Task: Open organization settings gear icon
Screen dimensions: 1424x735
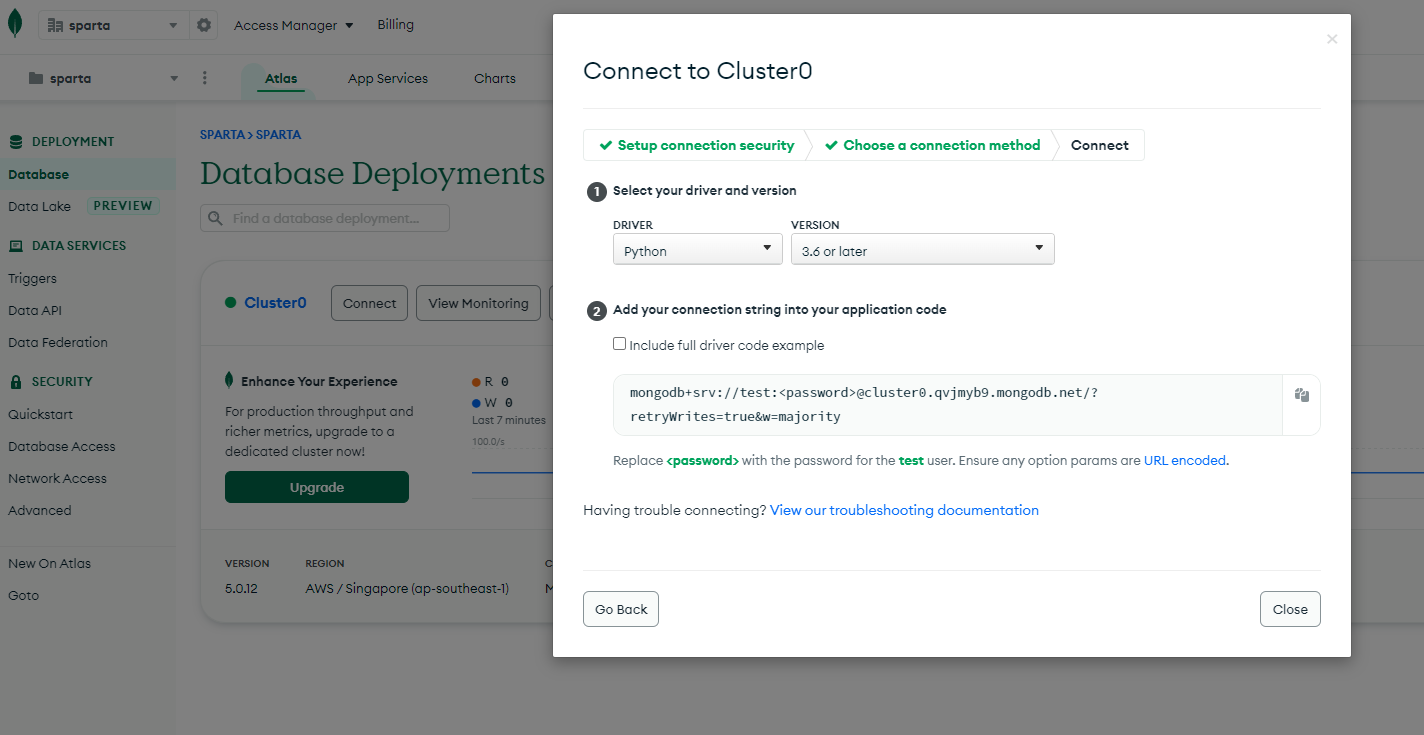Action: click(204, 25)
